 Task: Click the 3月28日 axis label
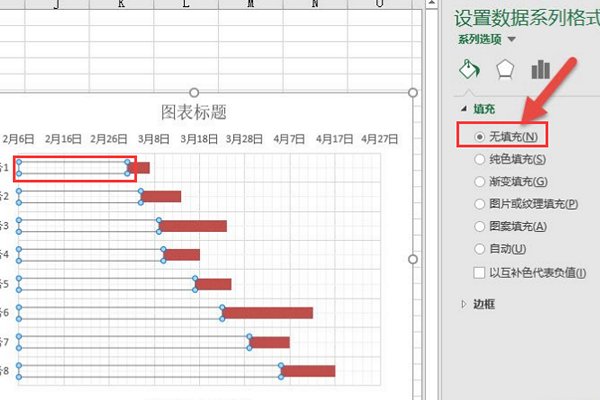[244, 139]
